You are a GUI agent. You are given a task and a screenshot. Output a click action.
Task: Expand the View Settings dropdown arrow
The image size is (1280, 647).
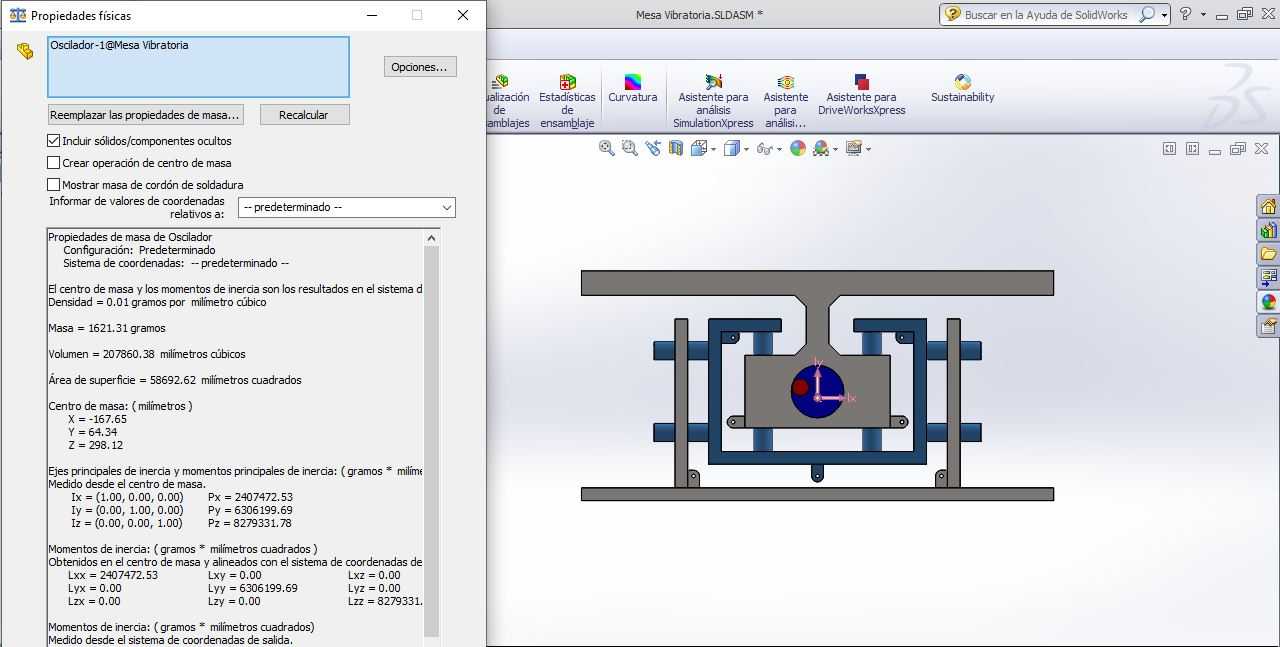pyautogui.click(x=868, y=149)
